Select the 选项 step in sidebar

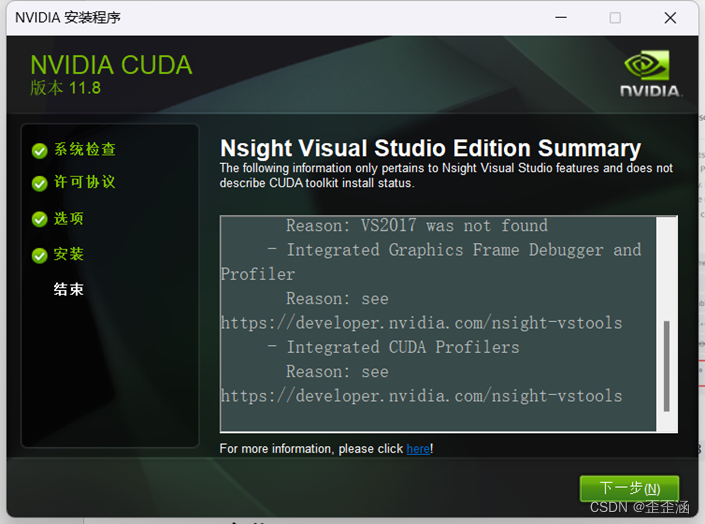point(69,219)
